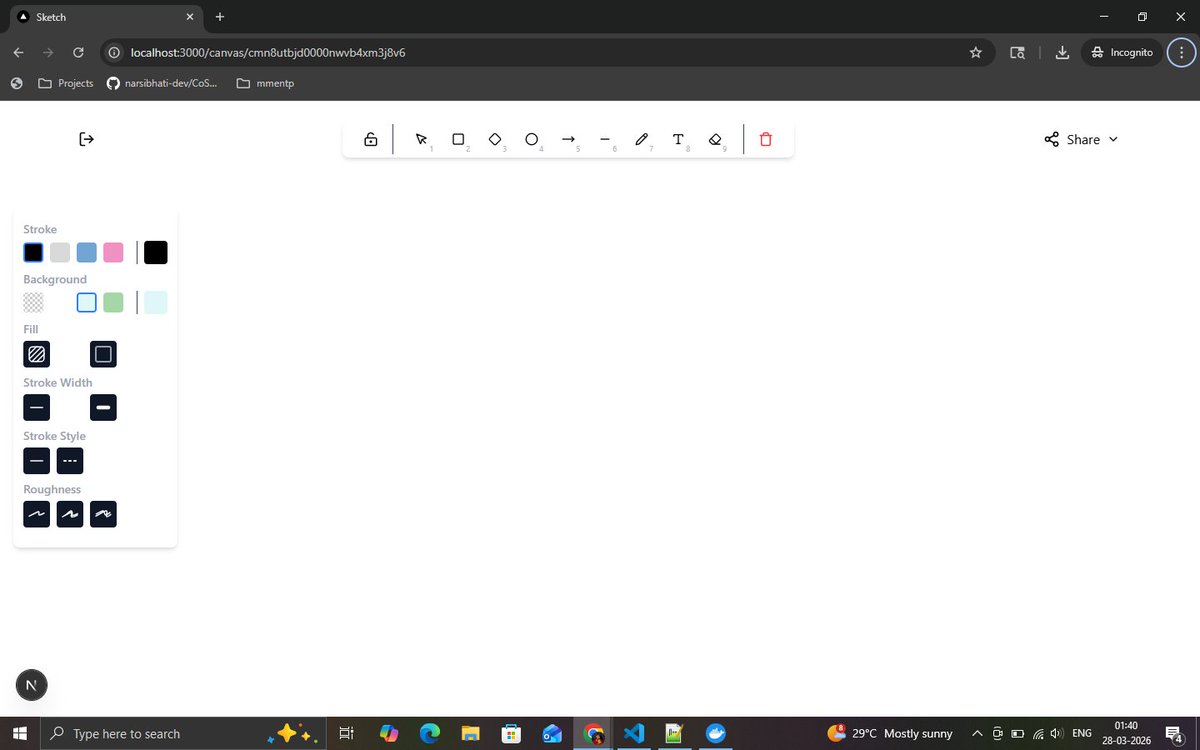Screen dimensions: 1200x750
Task: Click the logout icon top left
Action: (x=86, y=138)
